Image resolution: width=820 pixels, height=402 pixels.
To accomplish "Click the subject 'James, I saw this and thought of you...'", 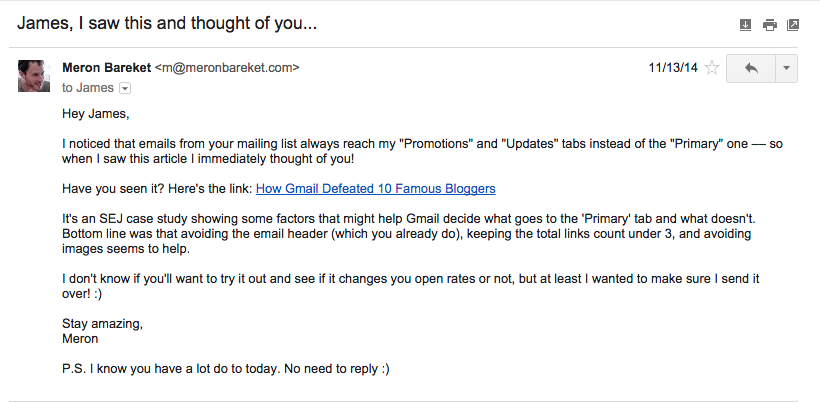I will pos(167,24).
